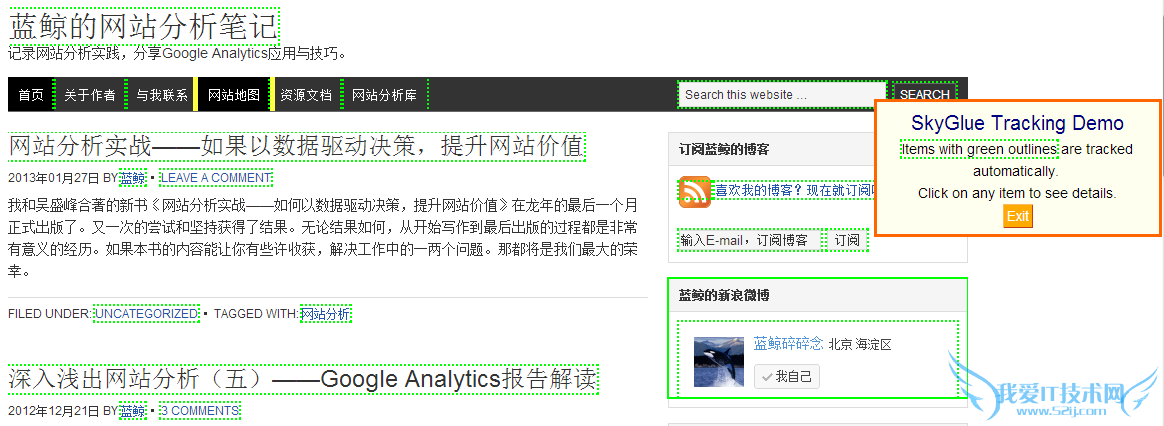
Task: Click the SEARCH button
Action: tap(924, 95)
